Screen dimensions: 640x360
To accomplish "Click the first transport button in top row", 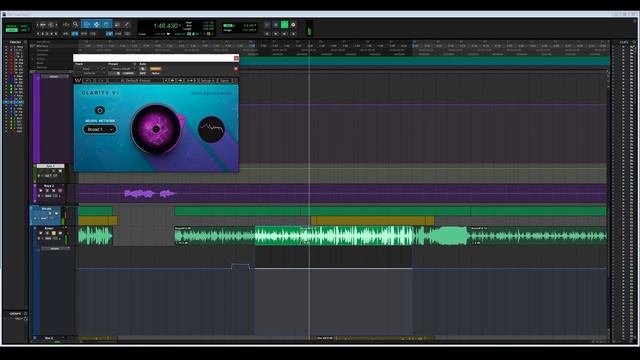I will (x=267, y=24).
